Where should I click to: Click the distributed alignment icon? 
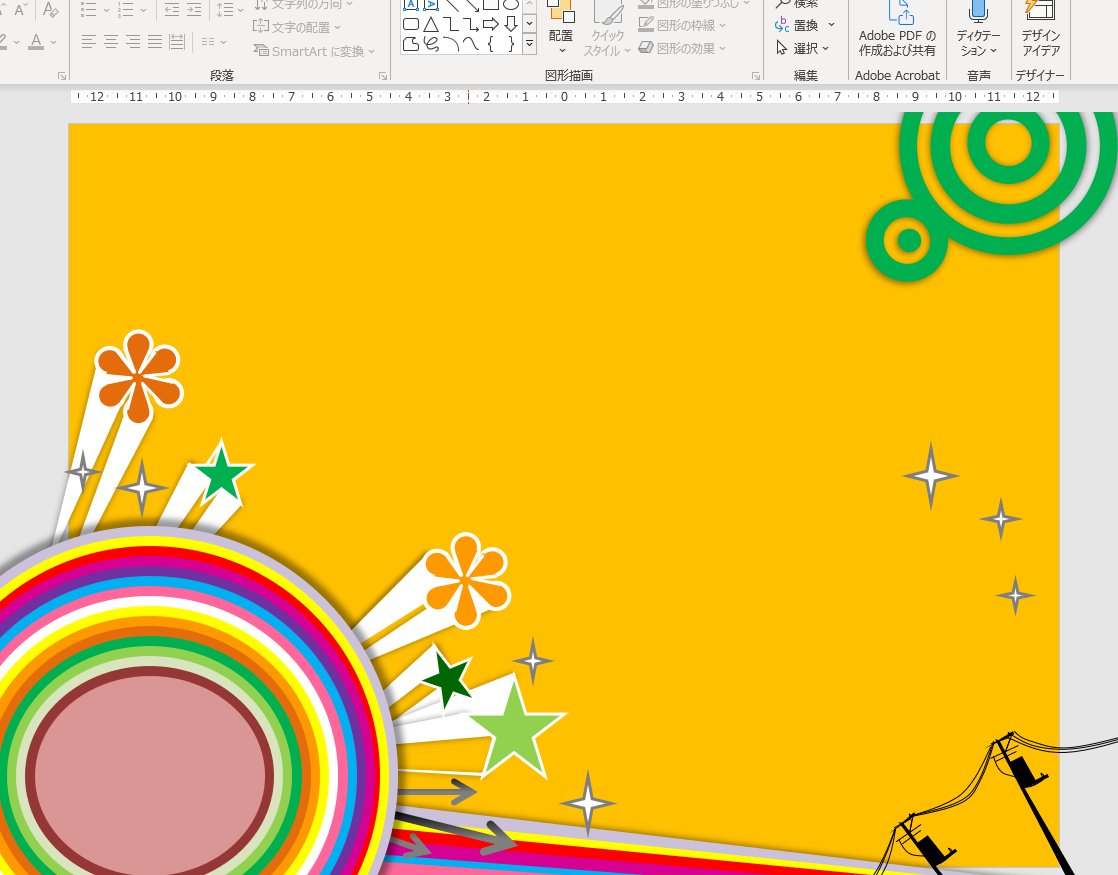point(177,42)
